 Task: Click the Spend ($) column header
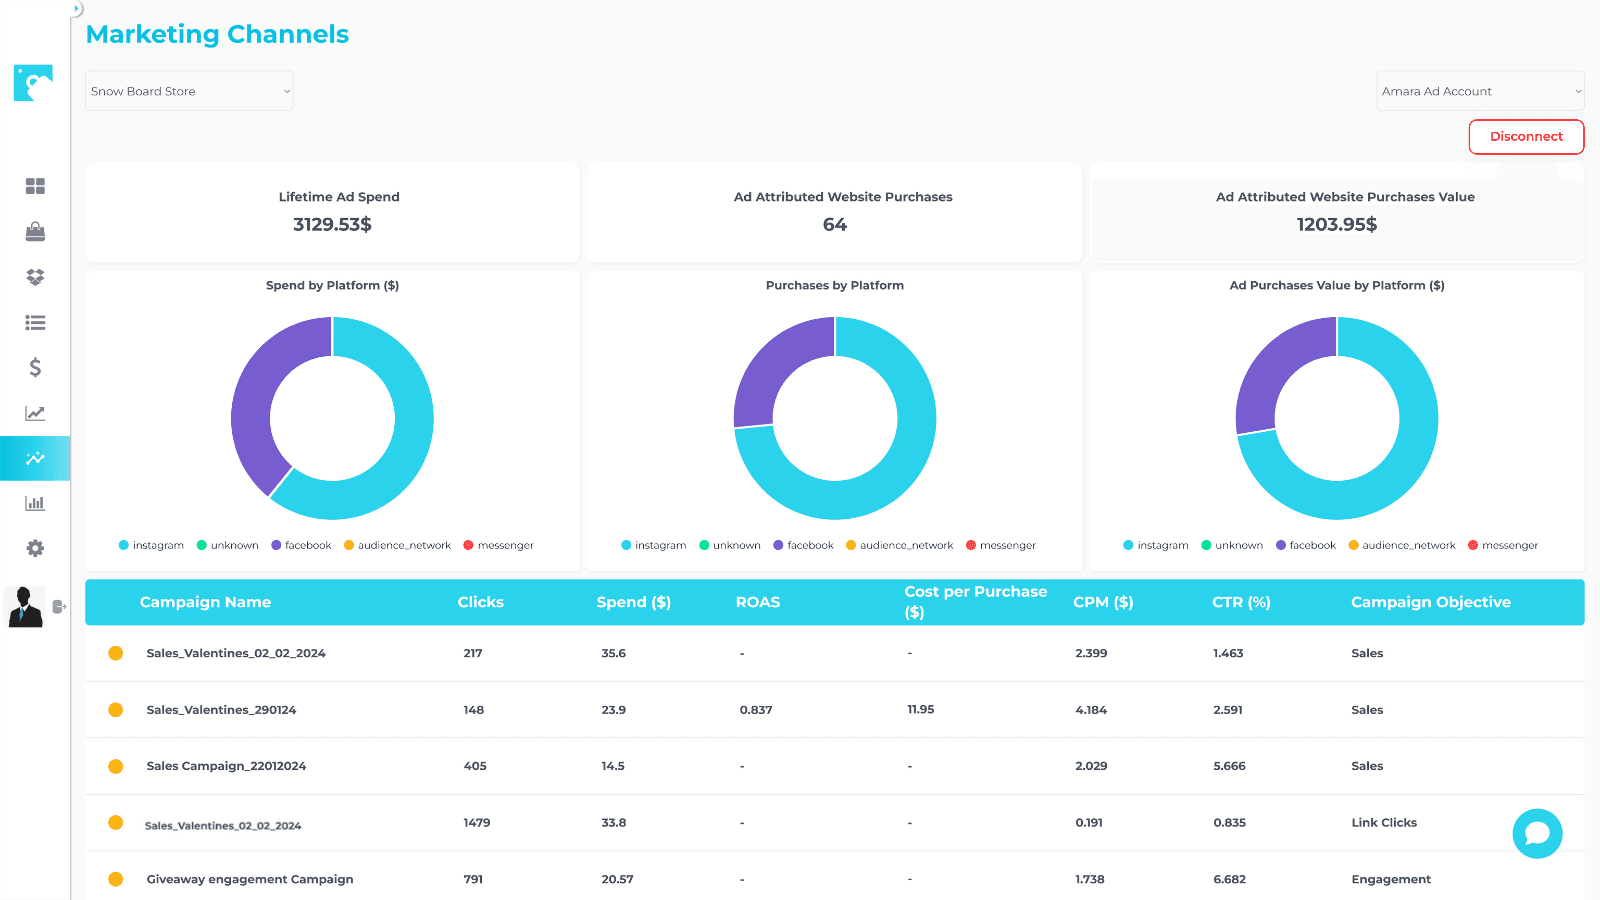[633, 602]
